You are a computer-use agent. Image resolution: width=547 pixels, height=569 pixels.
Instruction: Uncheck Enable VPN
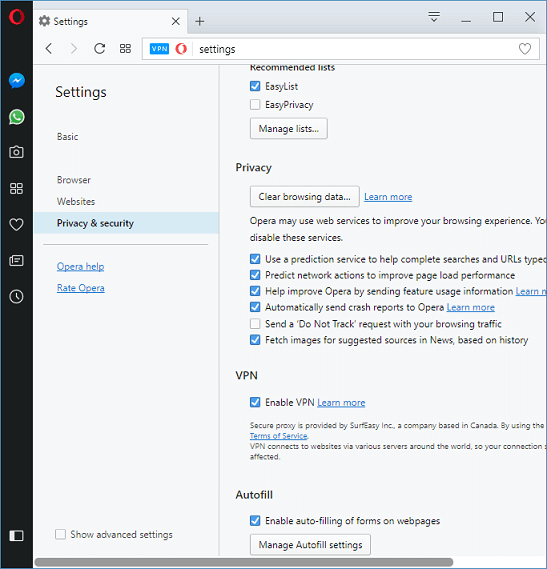click(255, 402)
